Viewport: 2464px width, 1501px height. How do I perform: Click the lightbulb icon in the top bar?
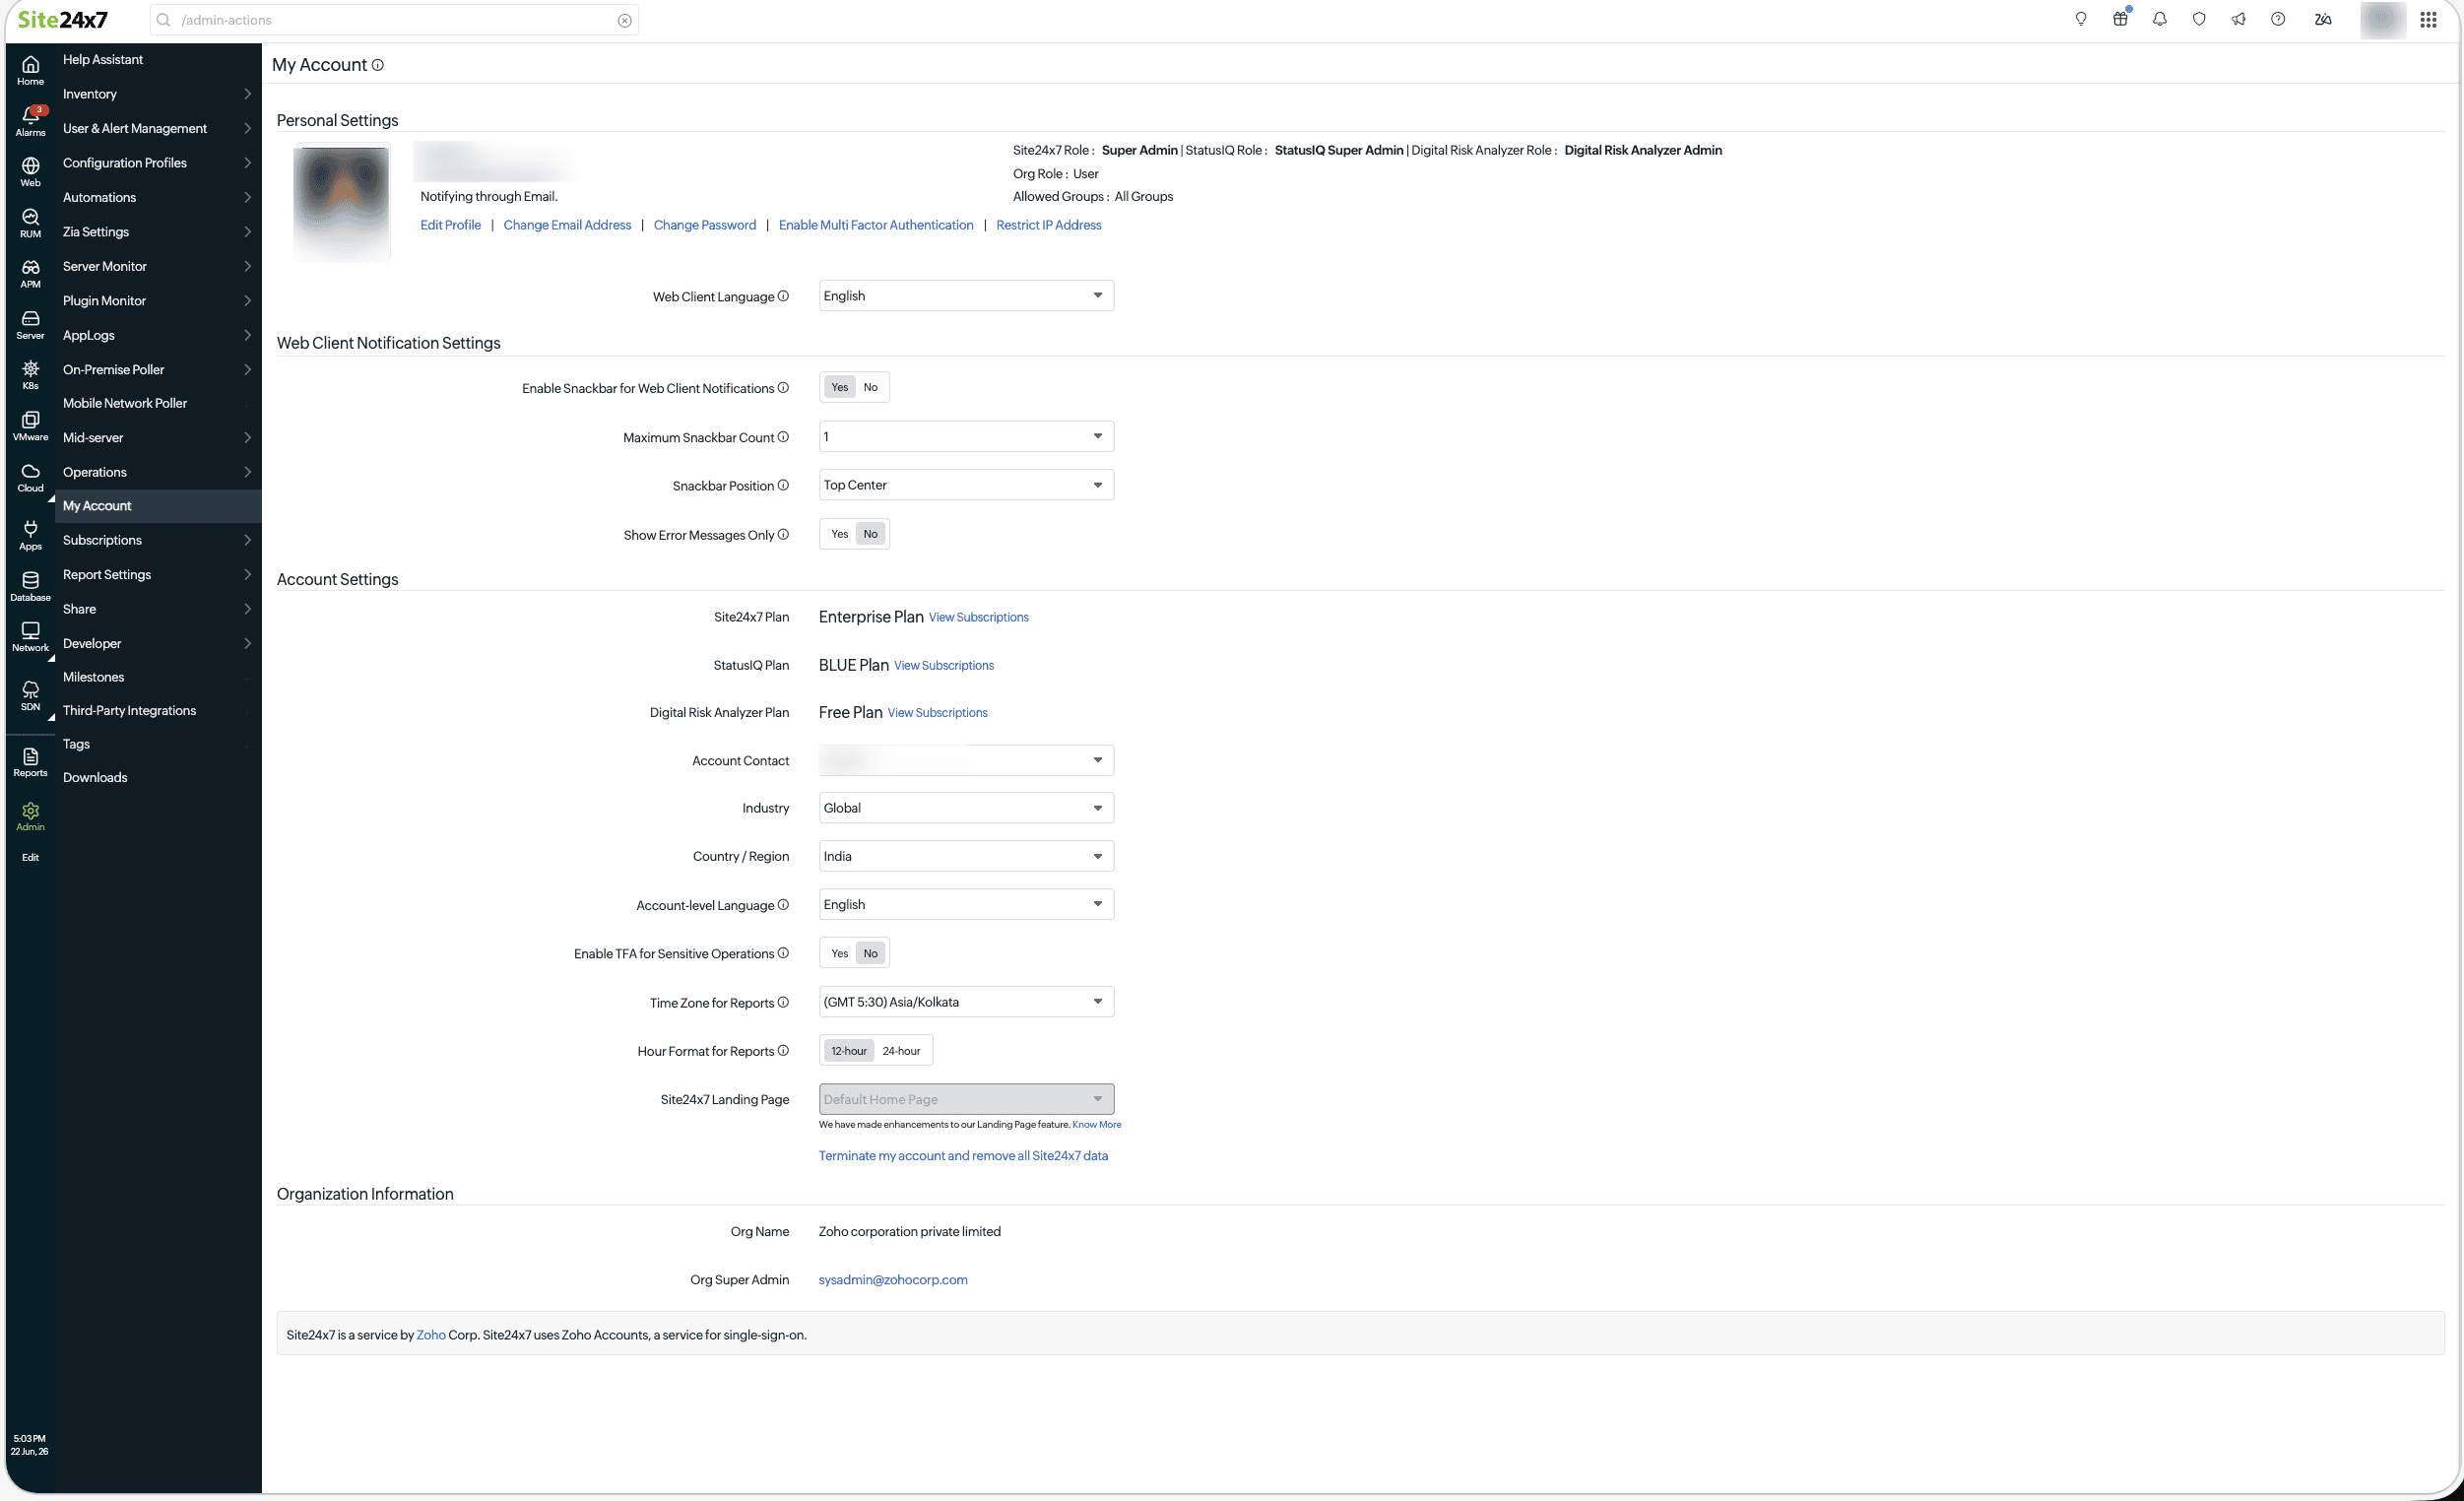2081,19
